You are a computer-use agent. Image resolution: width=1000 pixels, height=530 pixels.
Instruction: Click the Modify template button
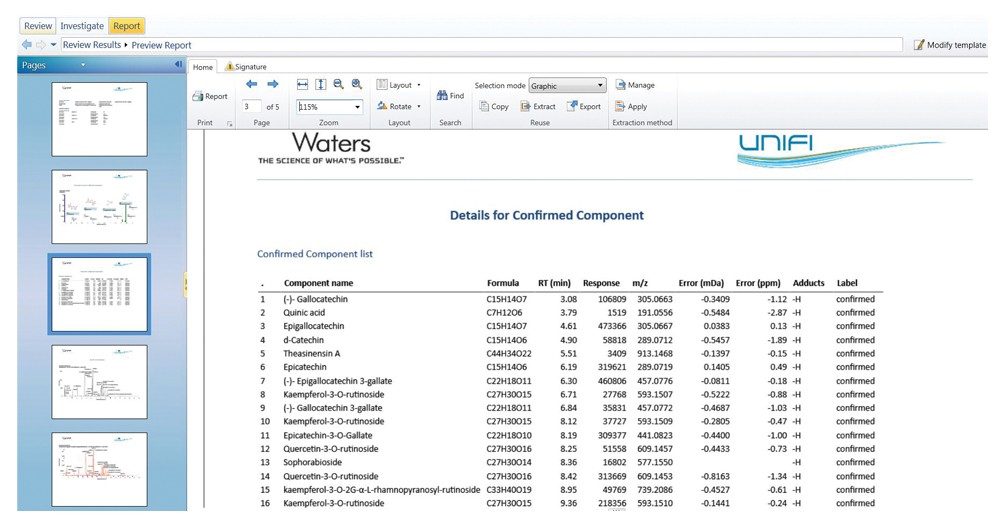click(950, 45)
